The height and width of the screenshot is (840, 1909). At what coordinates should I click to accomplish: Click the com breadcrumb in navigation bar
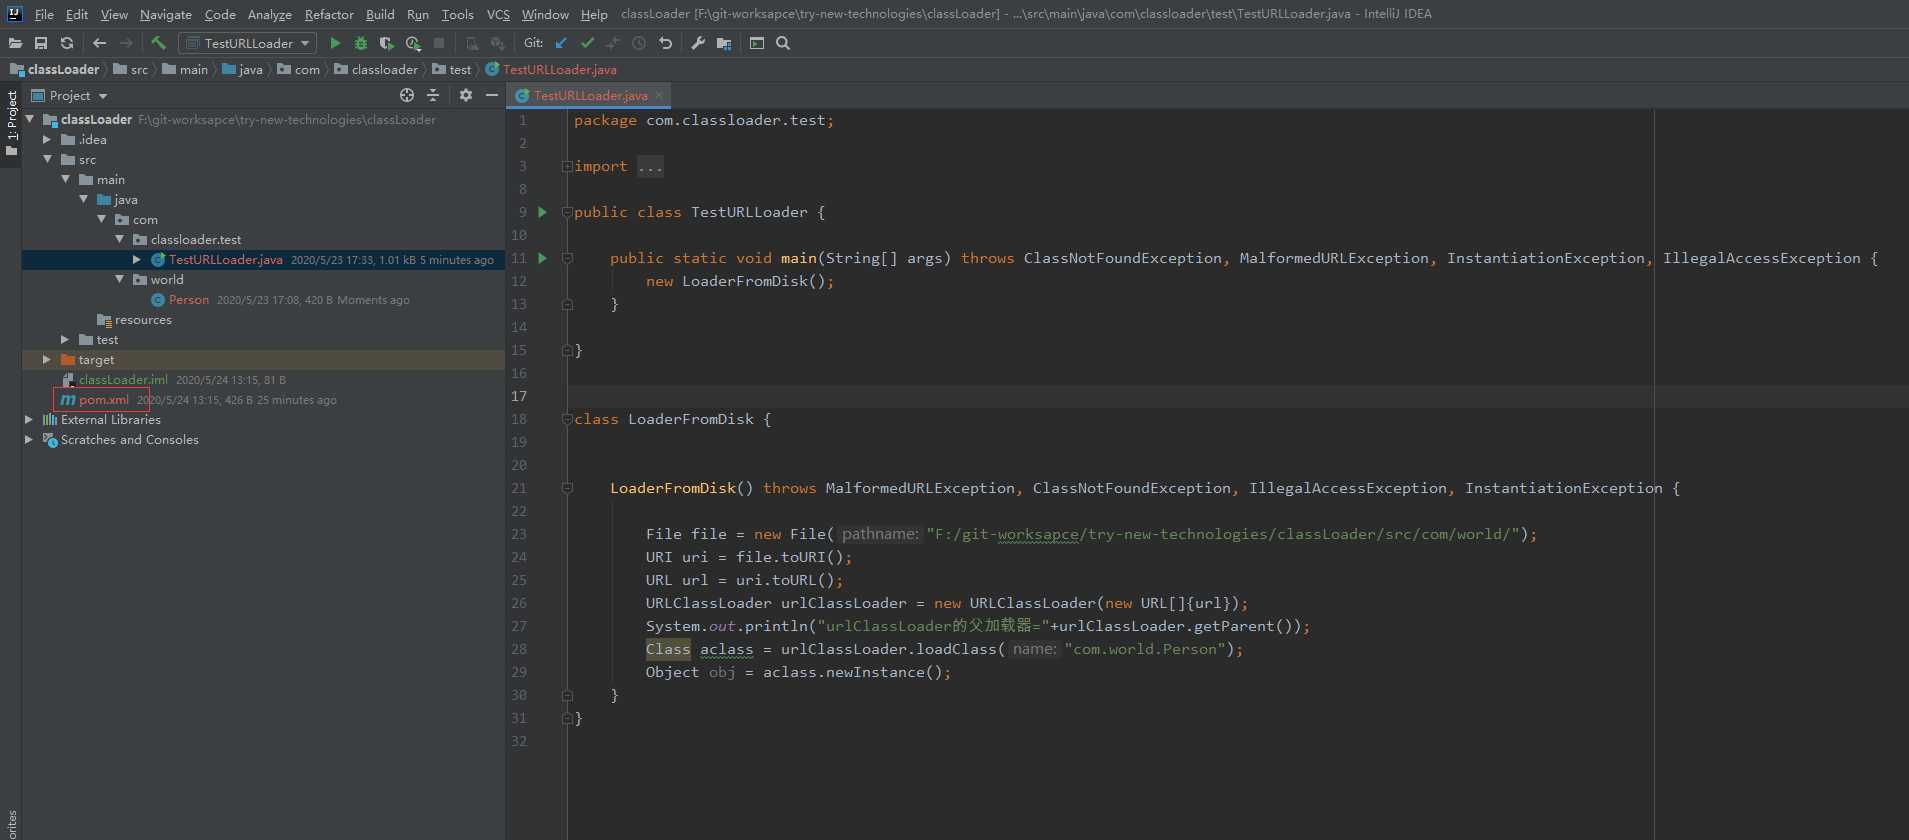[299, 69]
